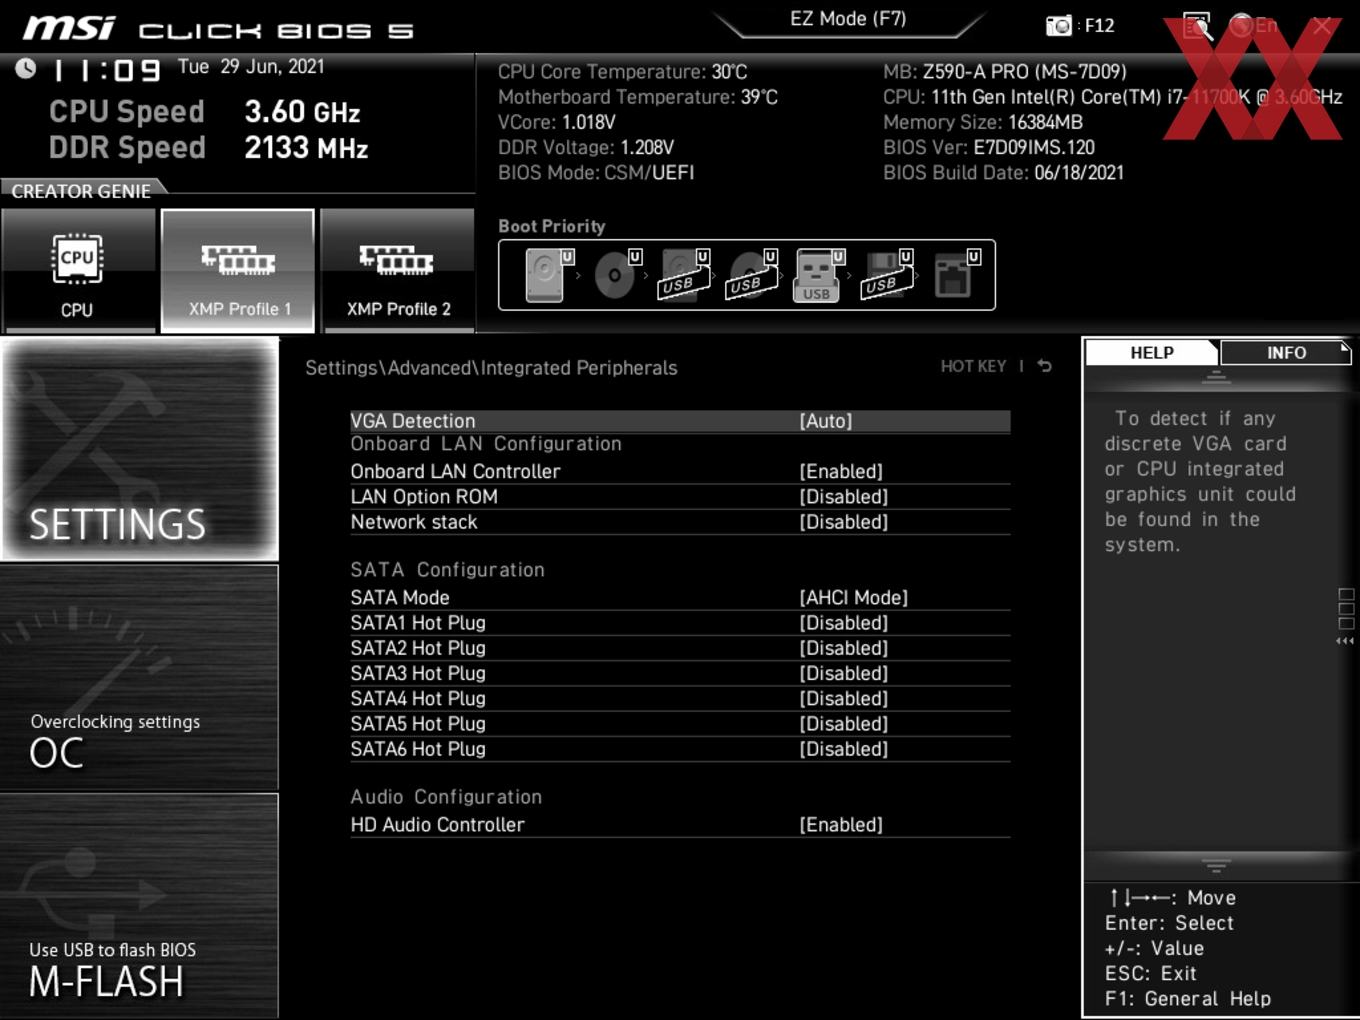Select the network boot device icon

point(955,275)
